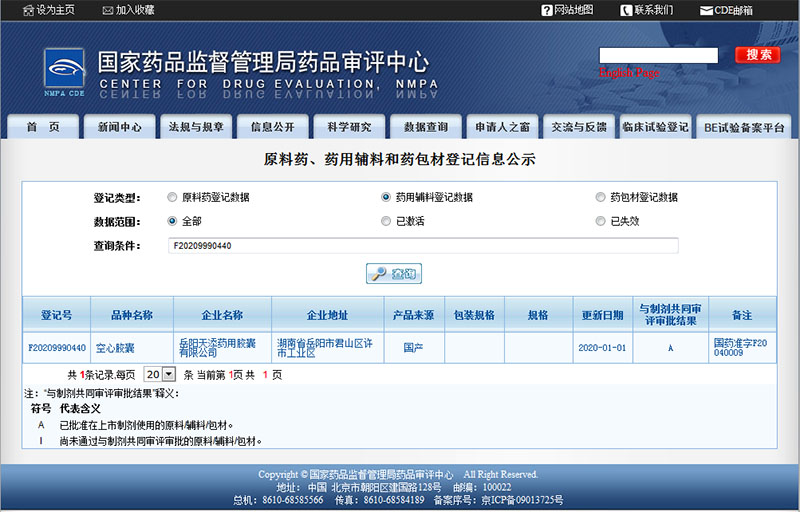Screen dimensions: 800x512
Task: Click the 查询 query button
Action: pos(394,274)
